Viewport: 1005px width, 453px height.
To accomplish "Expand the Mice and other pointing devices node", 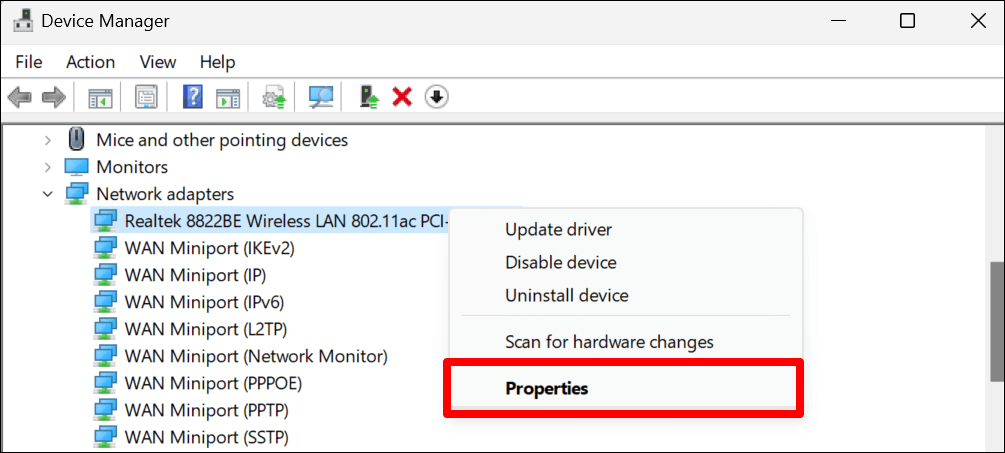I will [x=48, y=140].
